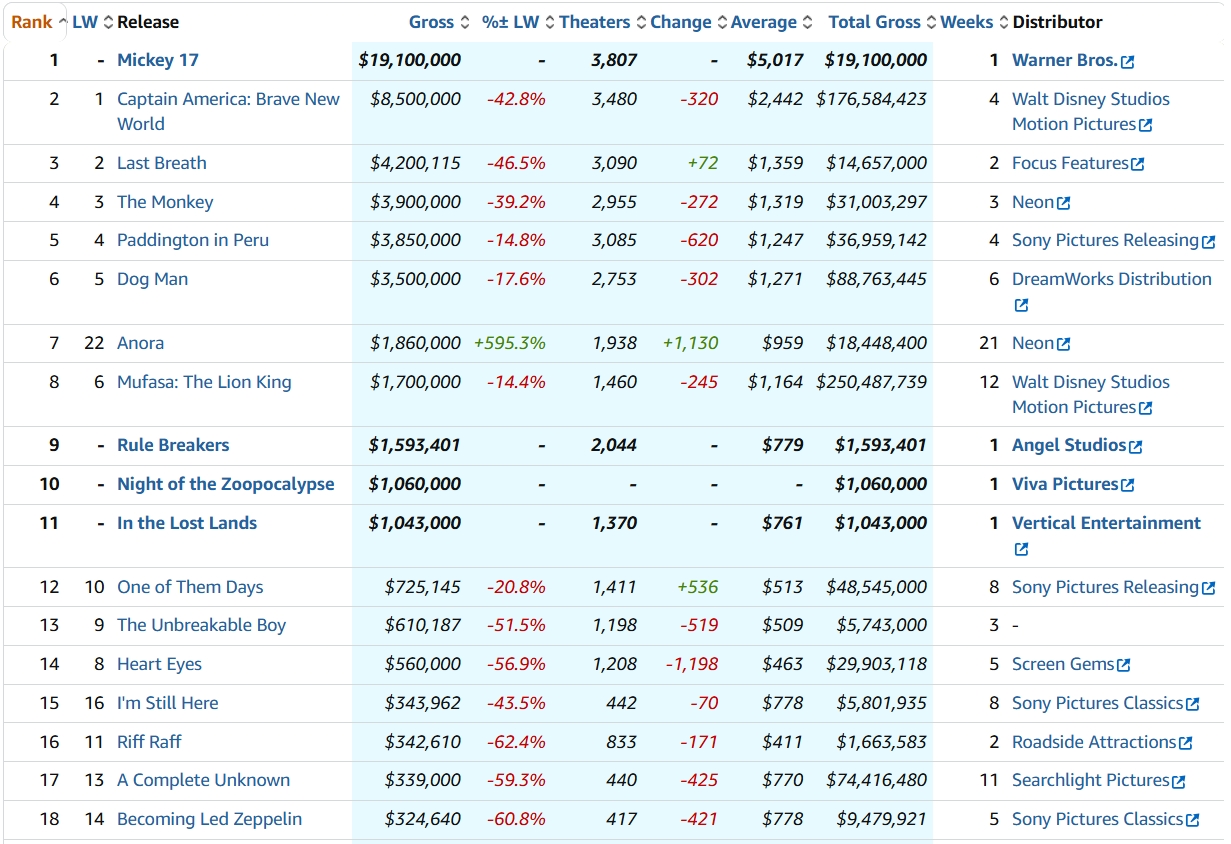The image size is (1231, 844).
Task: Sort the table by Gross
Action: point(439,22)
